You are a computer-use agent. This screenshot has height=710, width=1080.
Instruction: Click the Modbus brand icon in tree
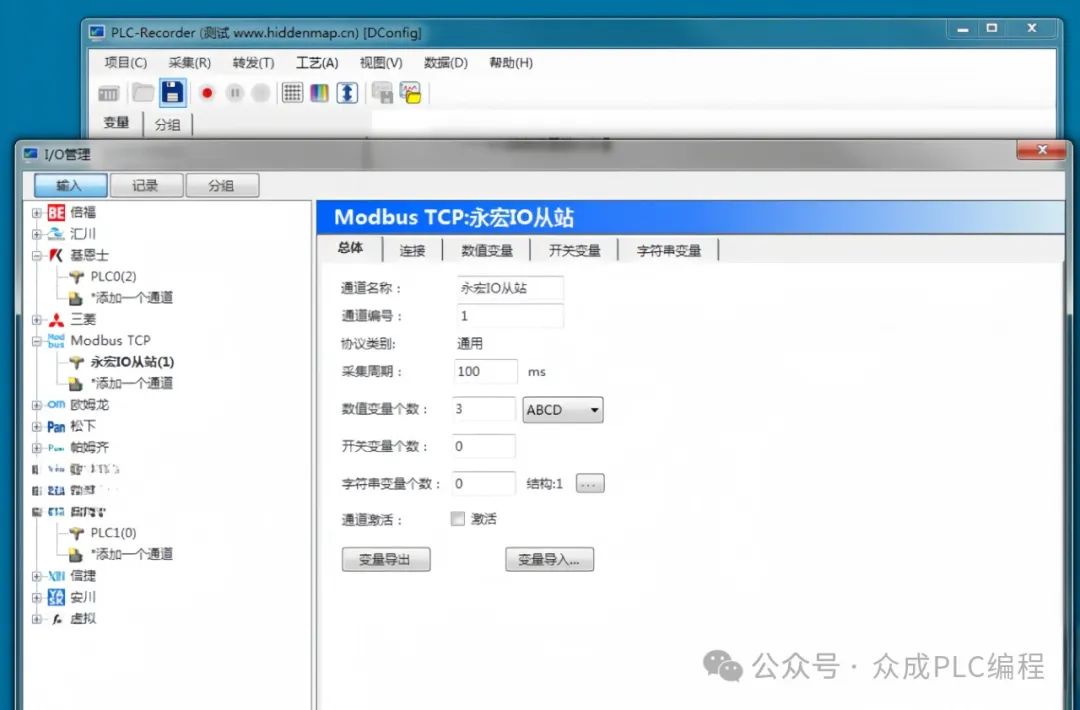click(56, 341)
